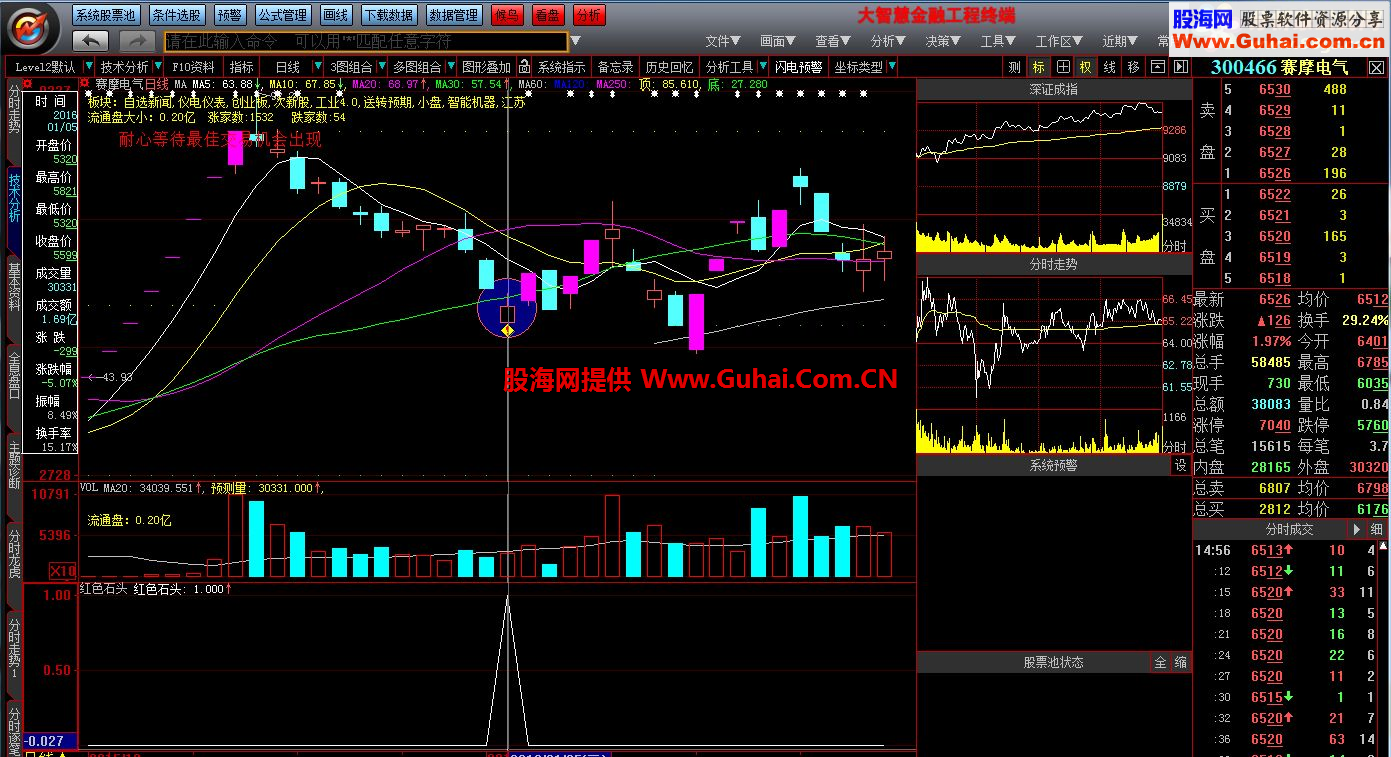The width and height of the screenshot is (1391, 757).
Task: Click the boxed up-arrow panel icon
Action: (1157, 67)
